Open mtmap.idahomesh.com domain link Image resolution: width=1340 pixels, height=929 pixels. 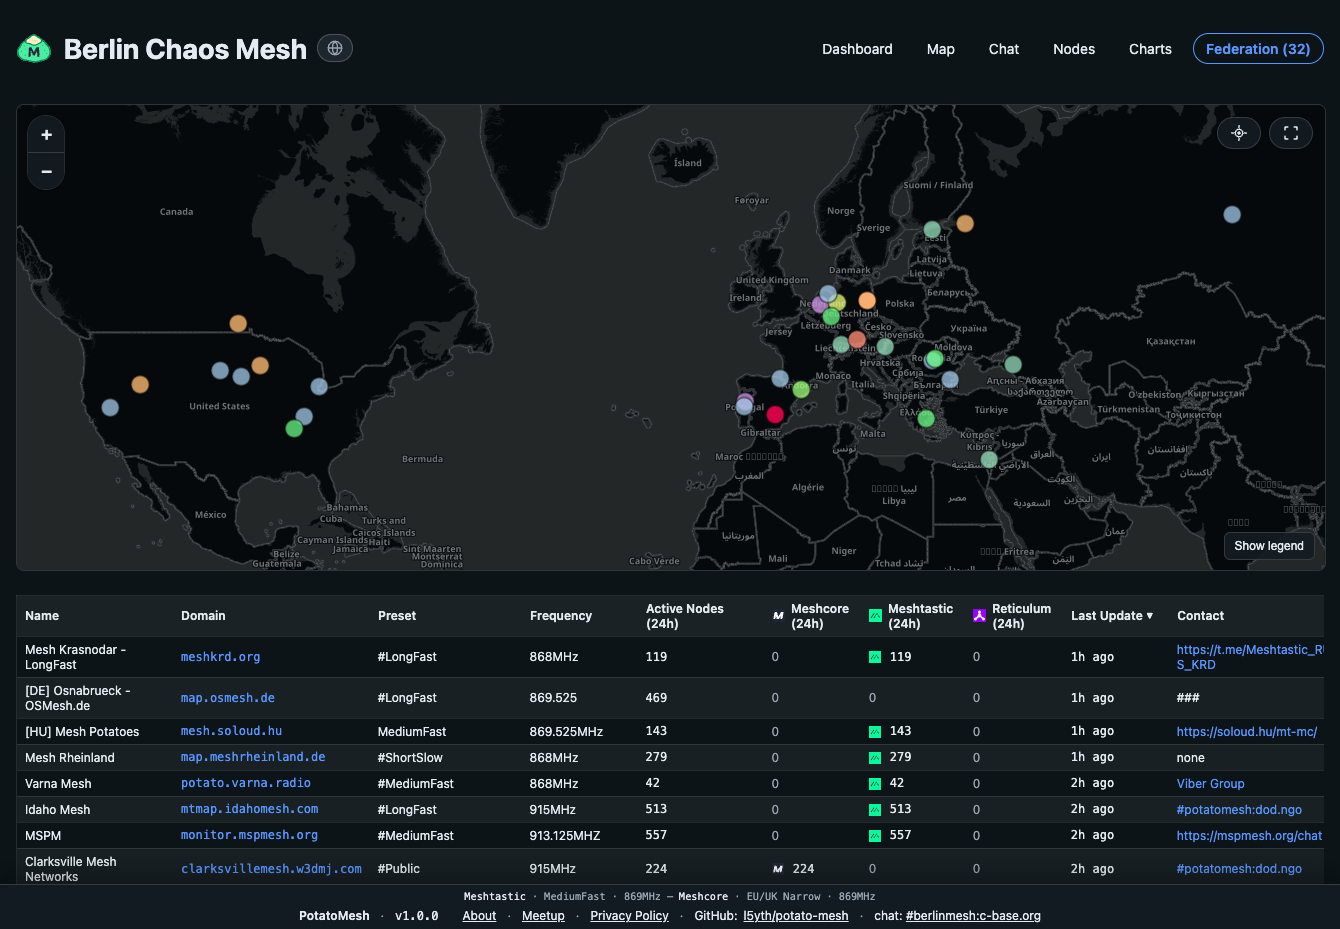249,809
